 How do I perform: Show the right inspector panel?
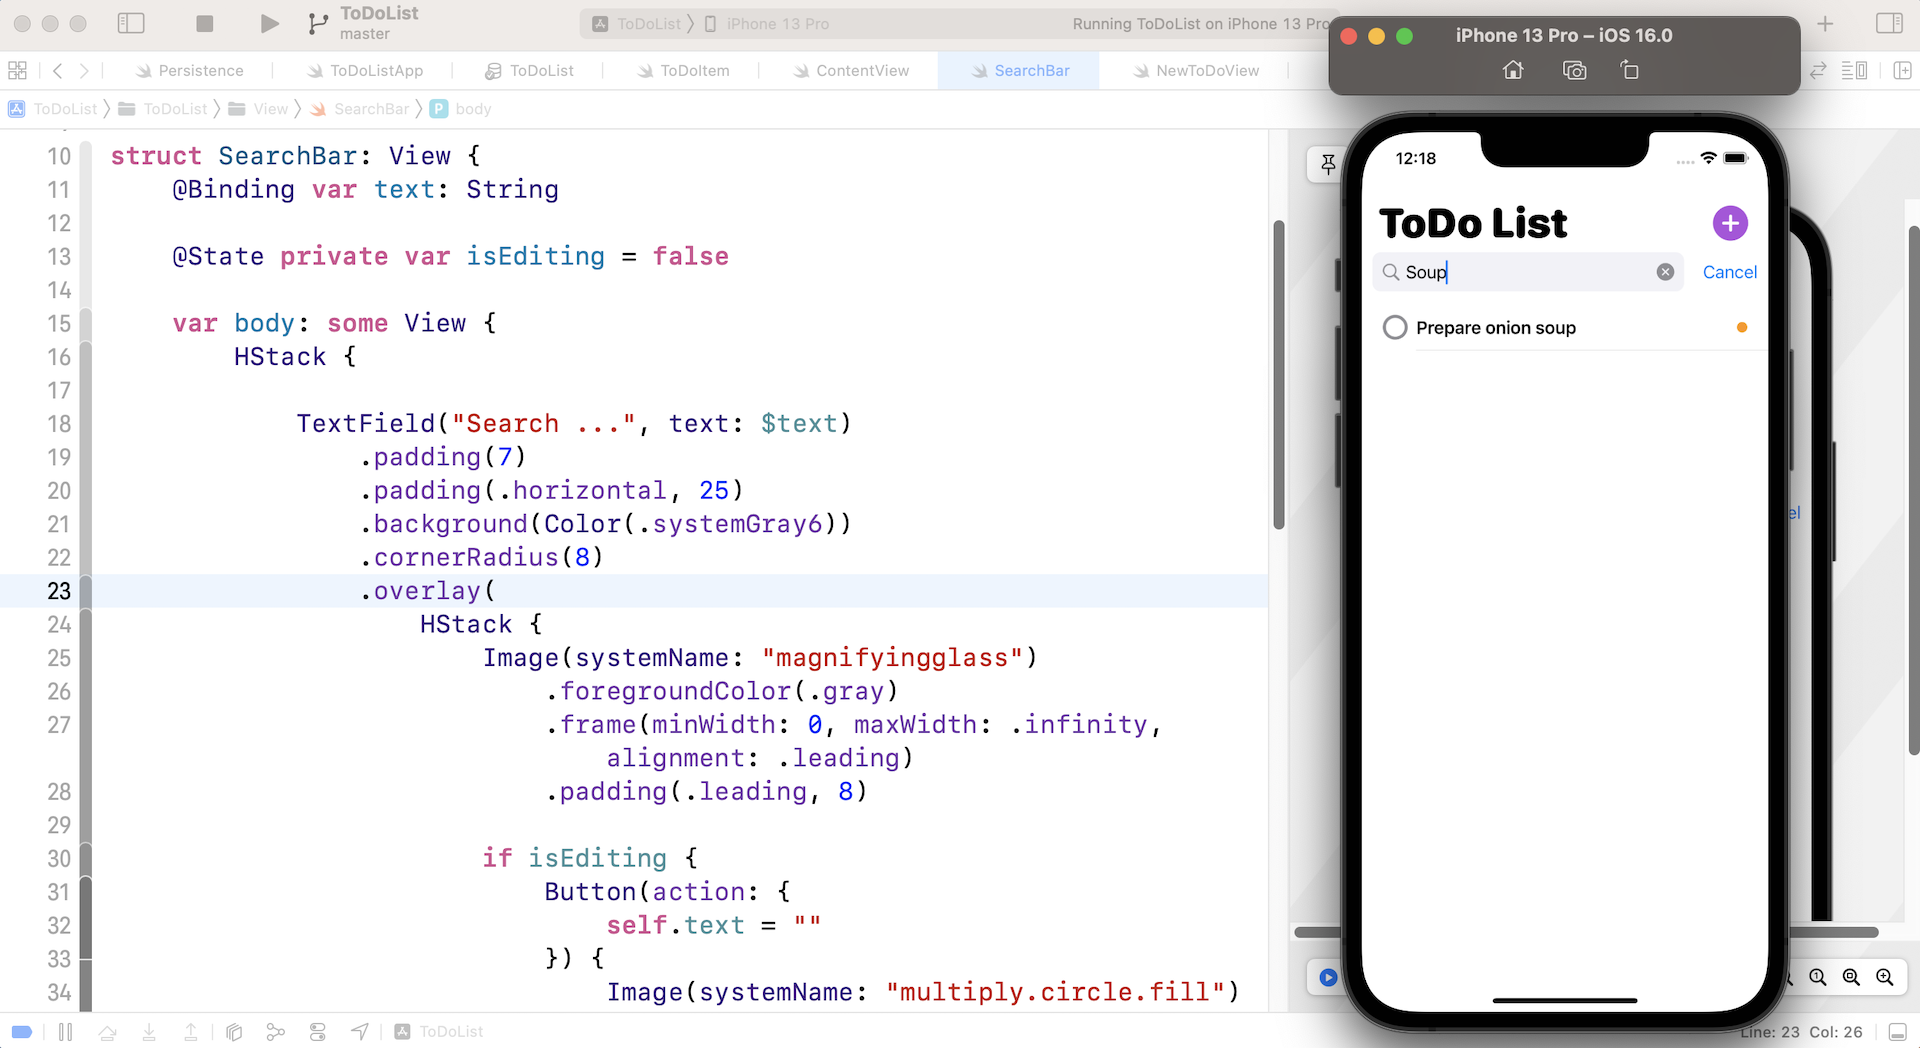(x=1890, y=23)
